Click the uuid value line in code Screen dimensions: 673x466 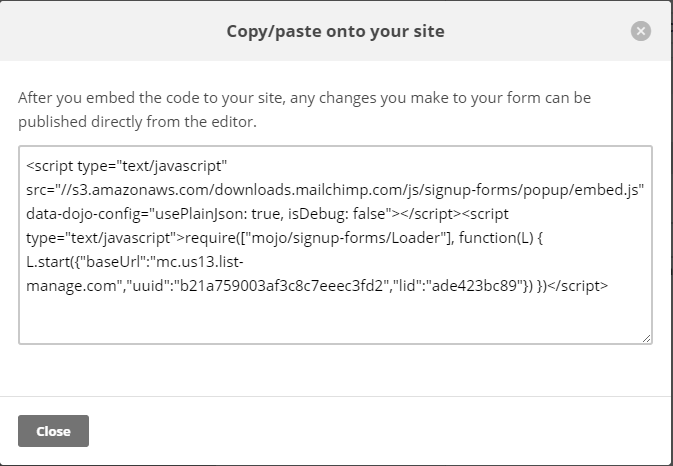(317, 286)
